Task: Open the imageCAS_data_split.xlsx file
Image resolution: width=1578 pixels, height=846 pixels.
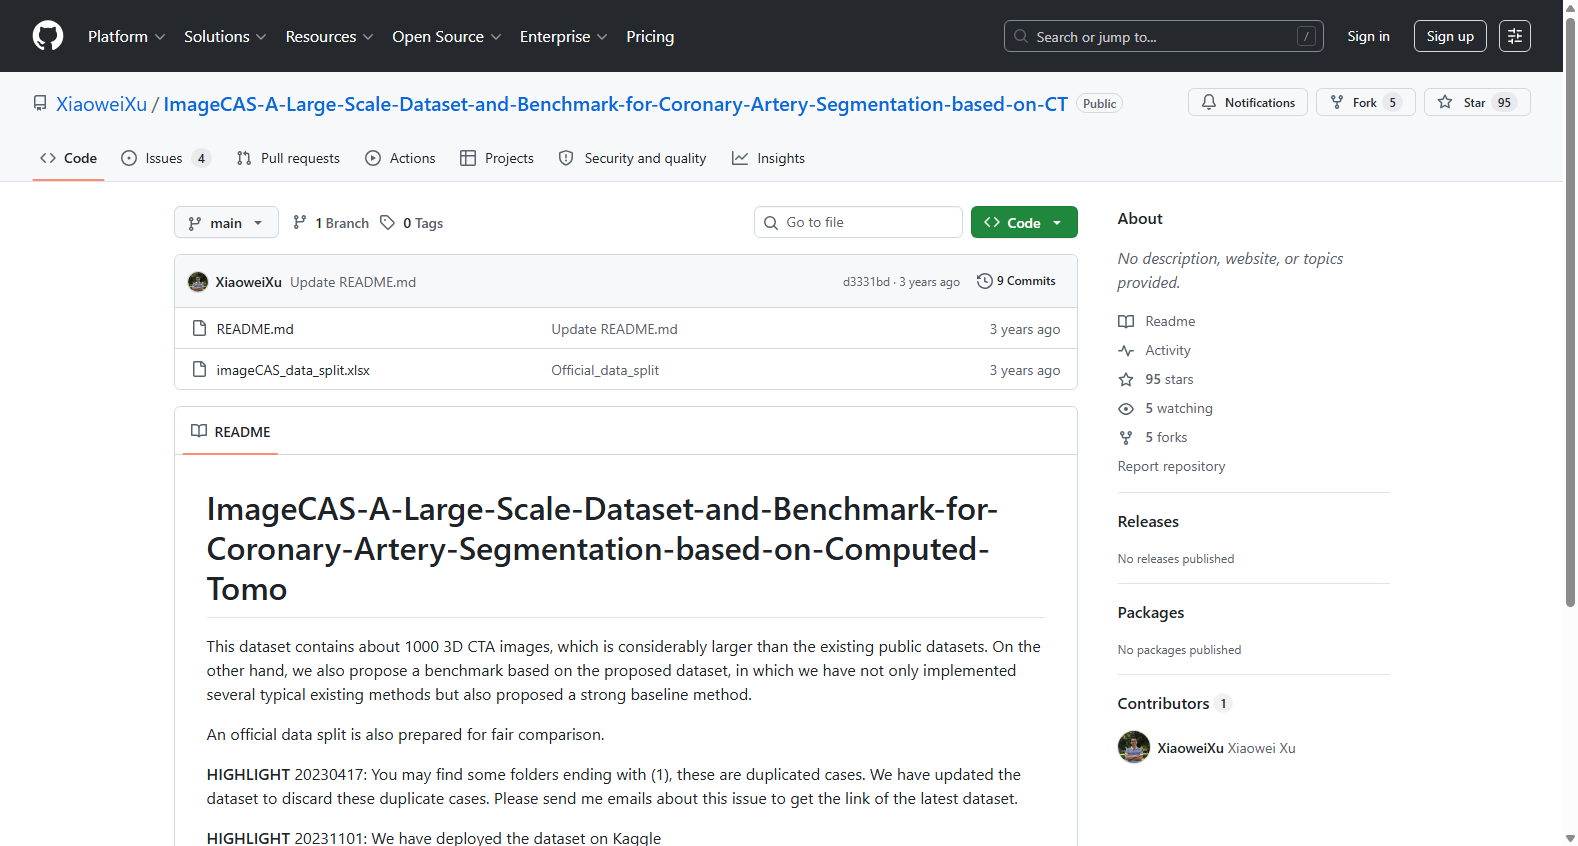Action: click(293, 370)
